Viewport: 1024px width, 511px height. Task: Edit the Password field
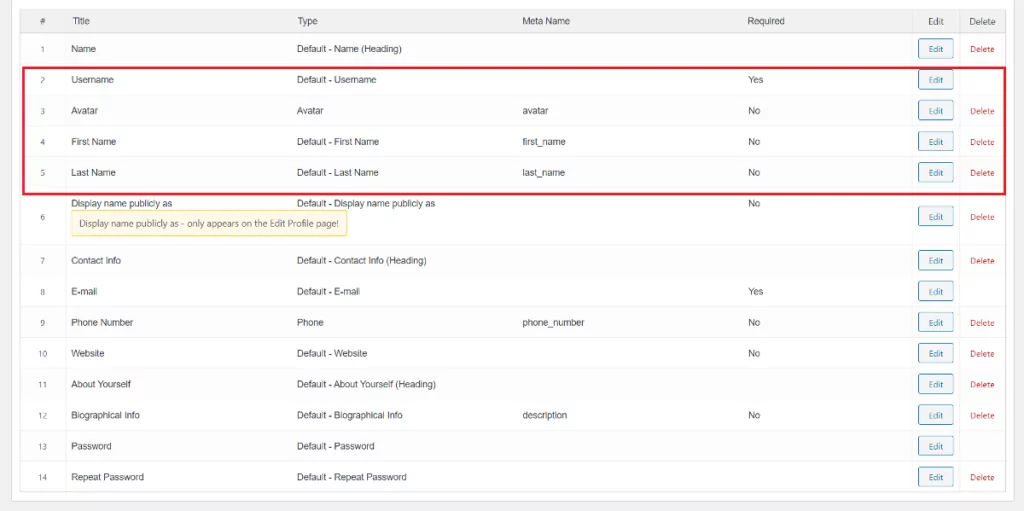[935, 447]
